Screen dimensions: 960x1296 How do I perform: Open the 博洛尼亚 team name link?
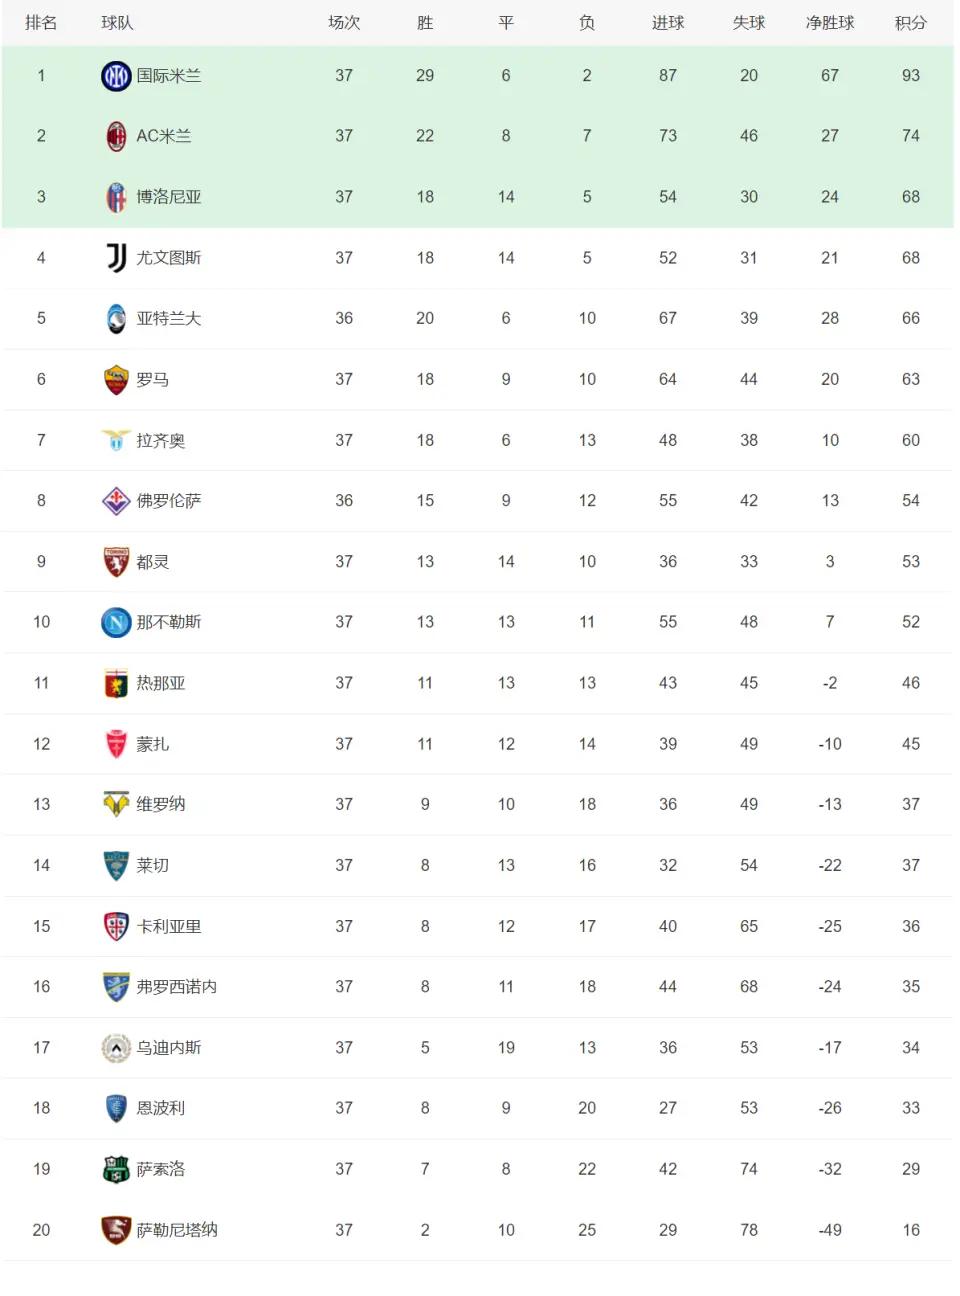169,197
